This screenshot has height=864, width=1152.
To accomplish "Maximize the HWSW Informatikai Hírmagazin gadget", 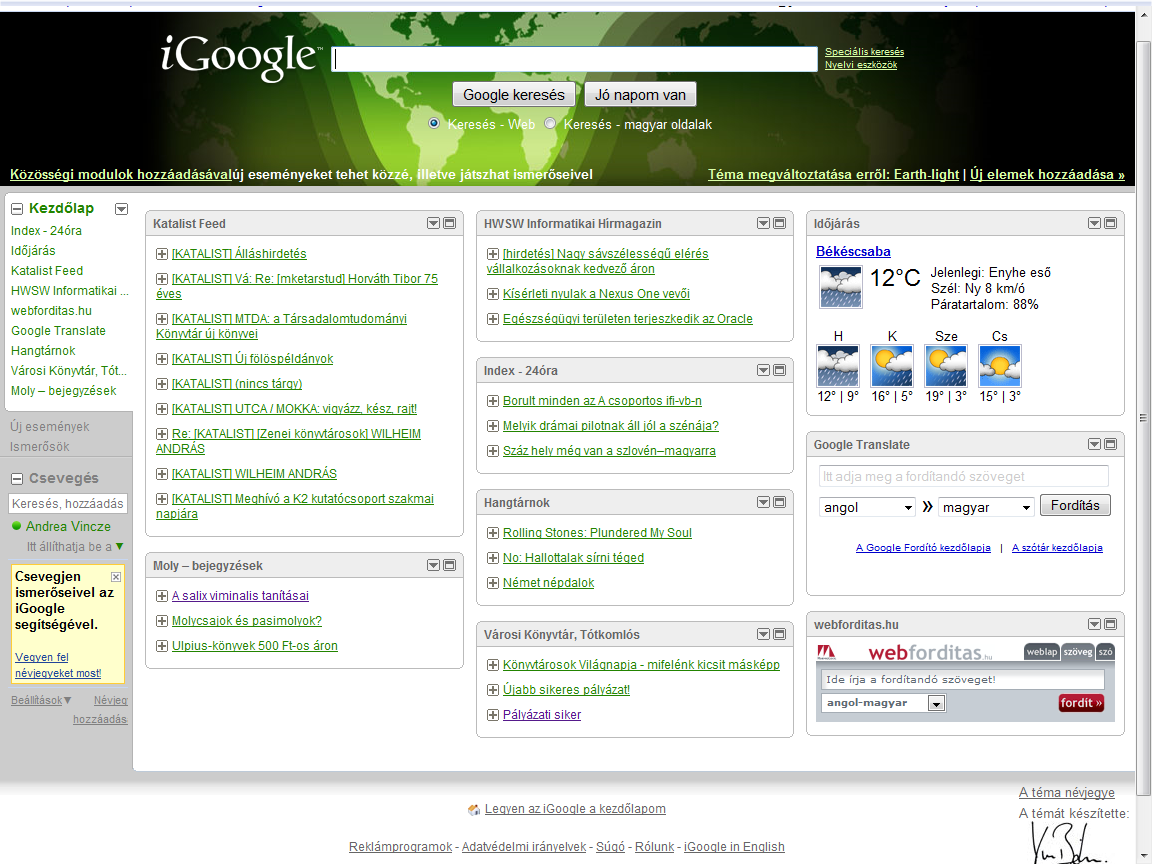I will (780, 223).
